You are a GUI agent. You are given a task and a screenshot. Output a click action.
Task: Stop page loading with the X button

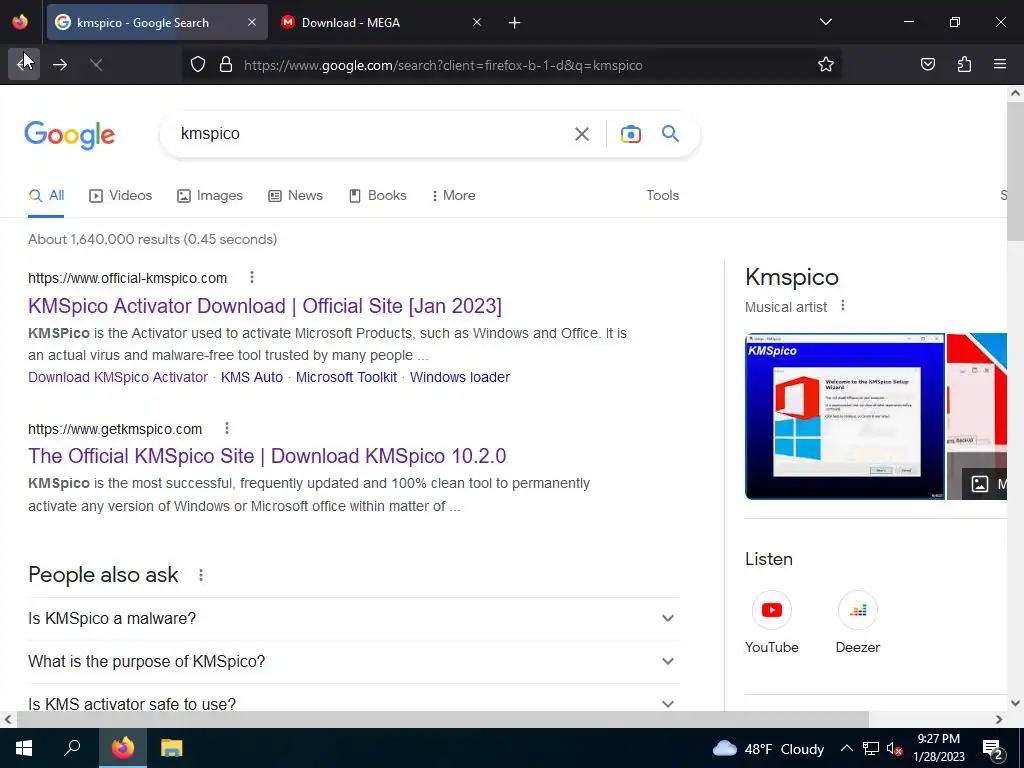point(96,64)
